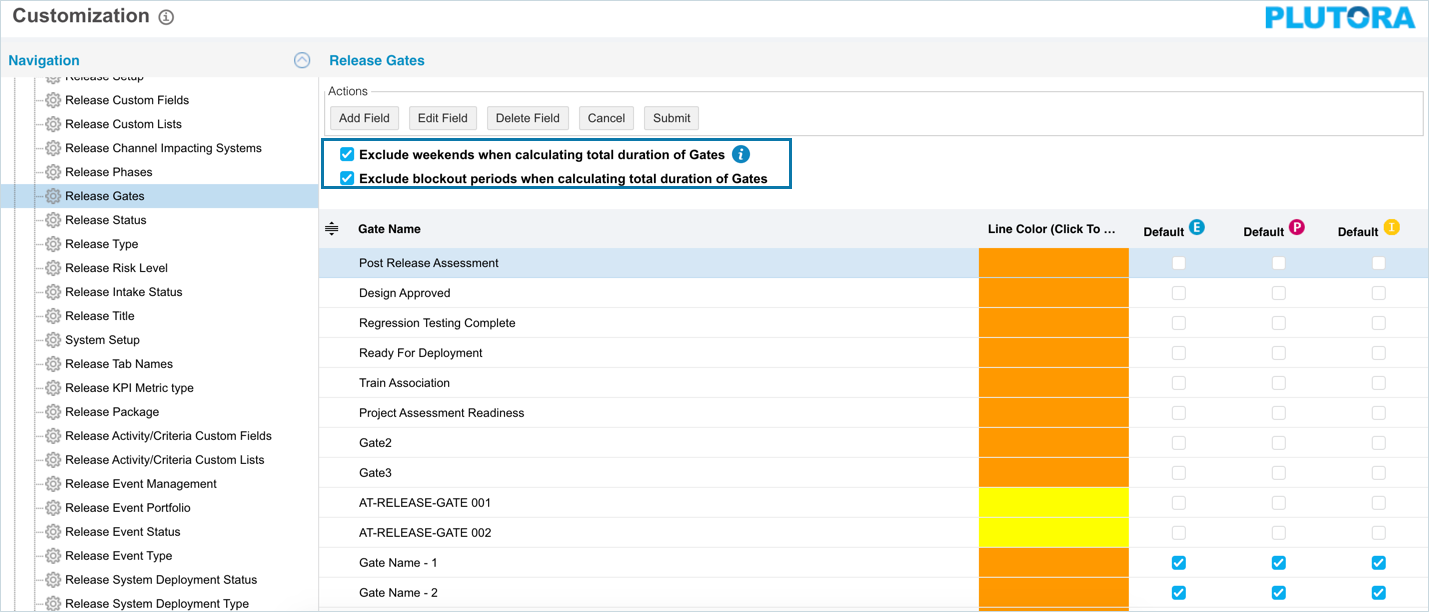
Task: Click the Add Field button
Action: 364,118
